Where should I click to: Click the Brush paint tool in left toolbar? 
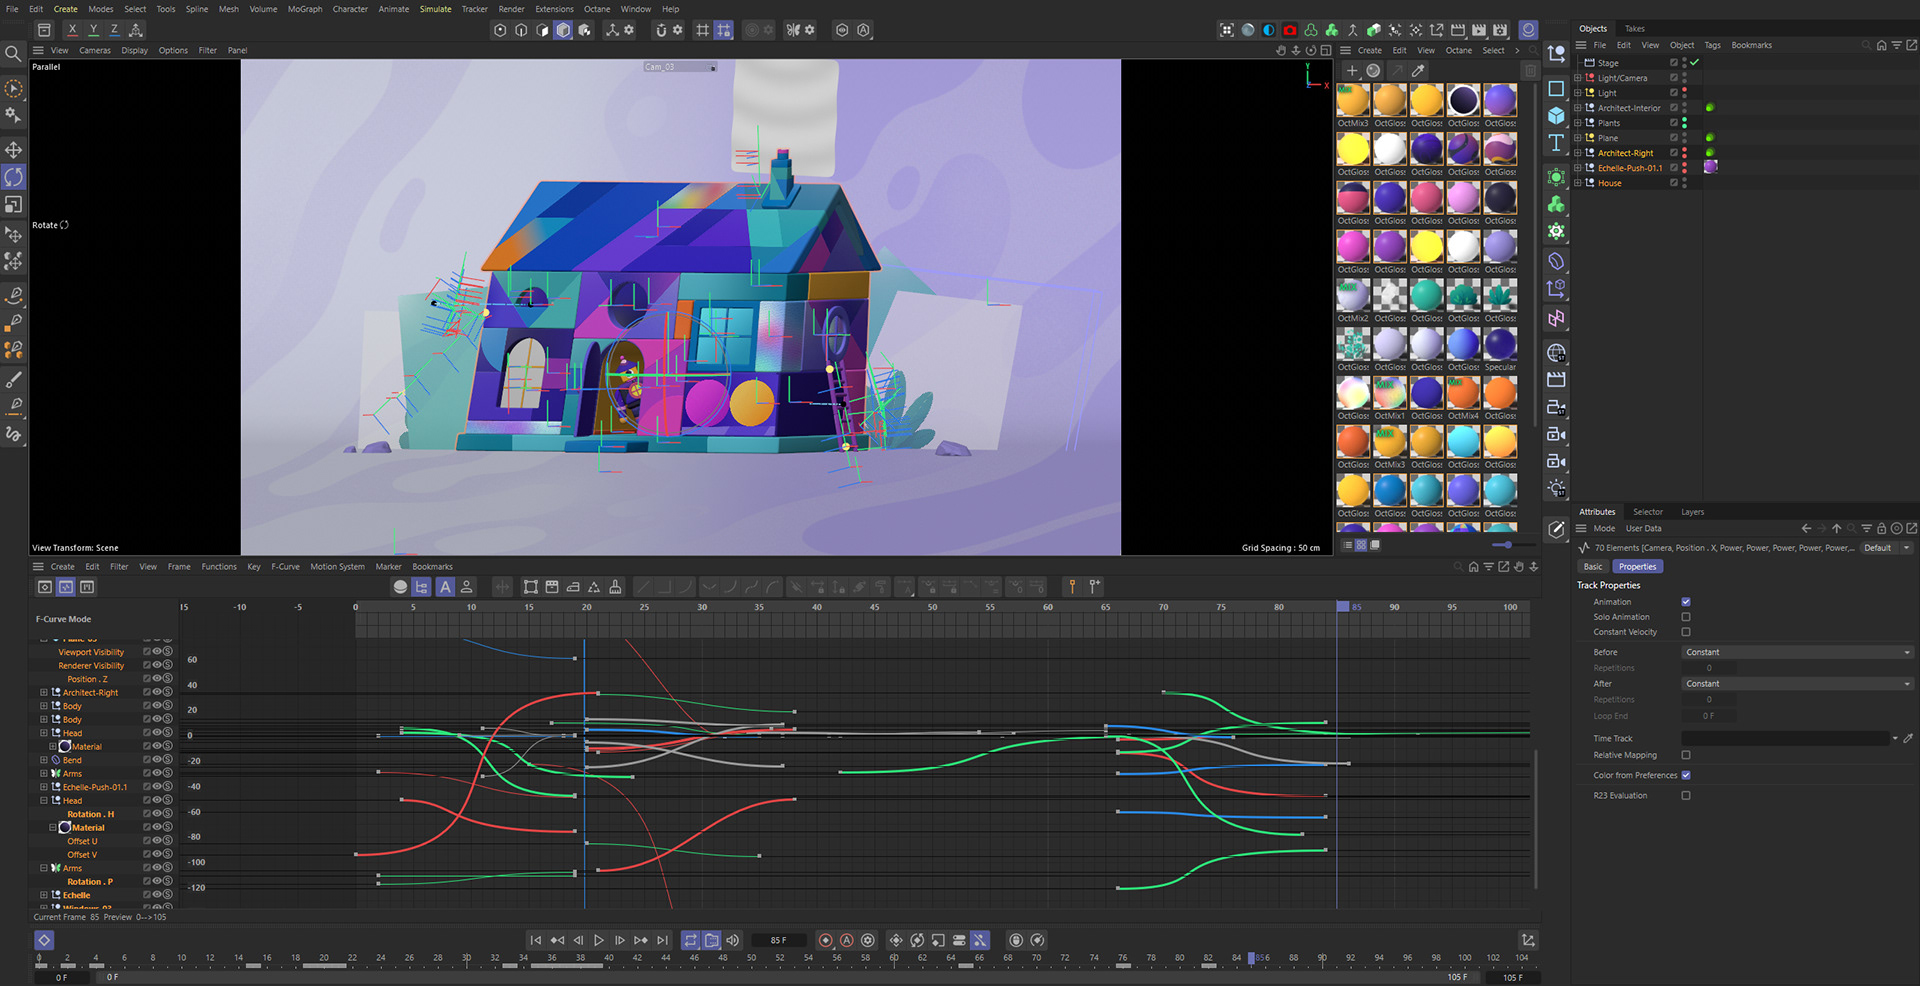[13, 380]
